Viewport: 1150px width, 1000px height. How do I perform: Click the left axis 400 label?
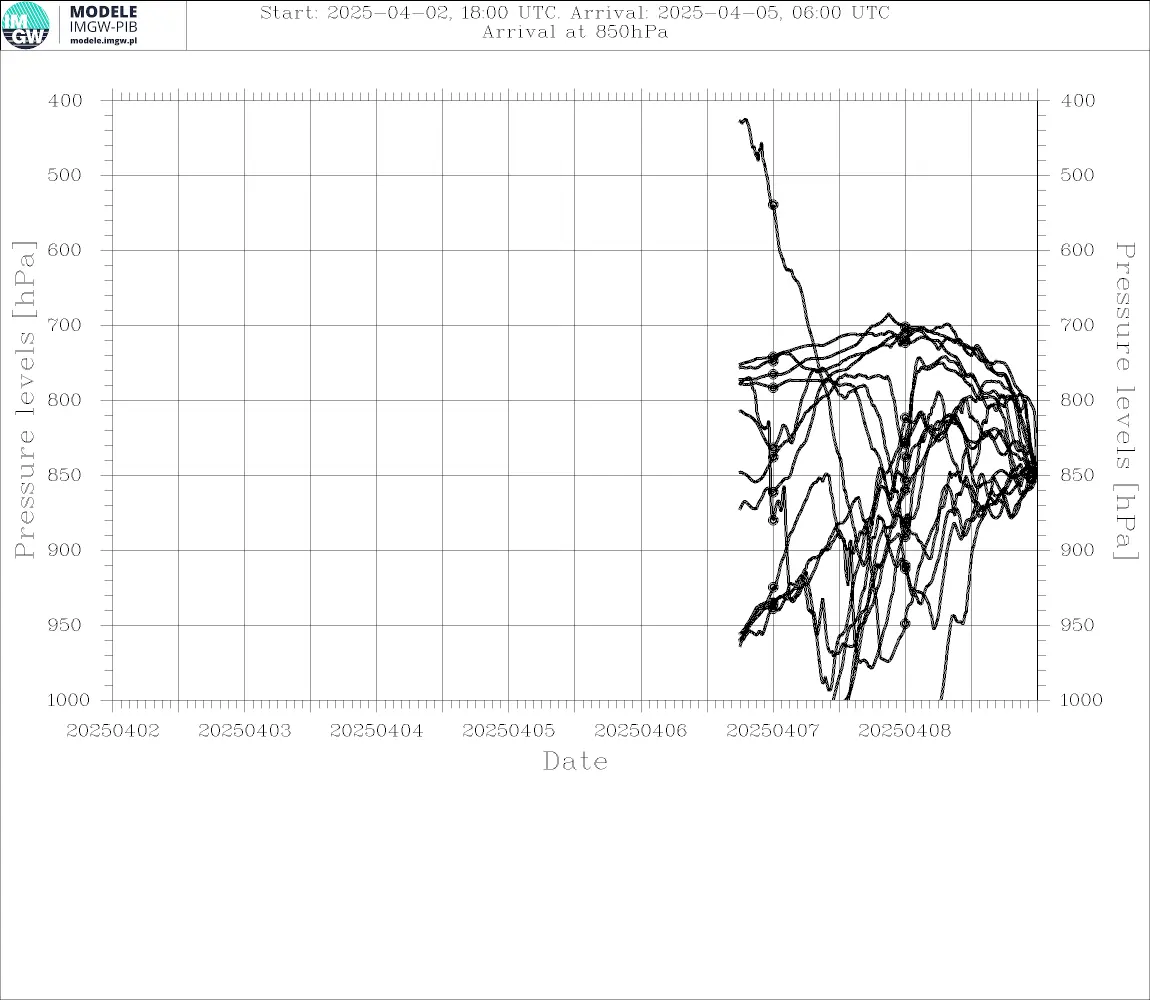click(x=66, y=101)
